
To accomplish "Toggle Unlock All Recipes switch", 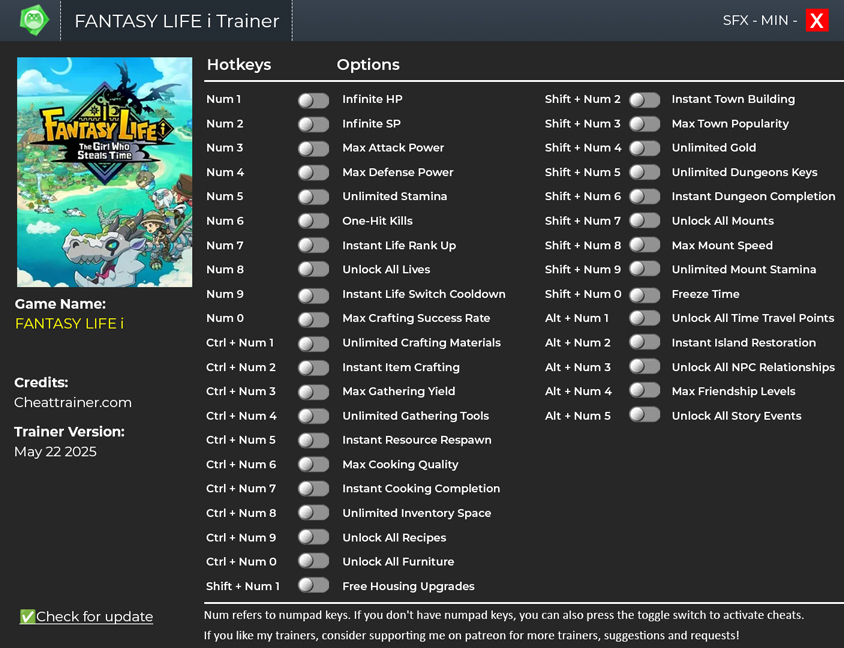I will tap(313, 538).
